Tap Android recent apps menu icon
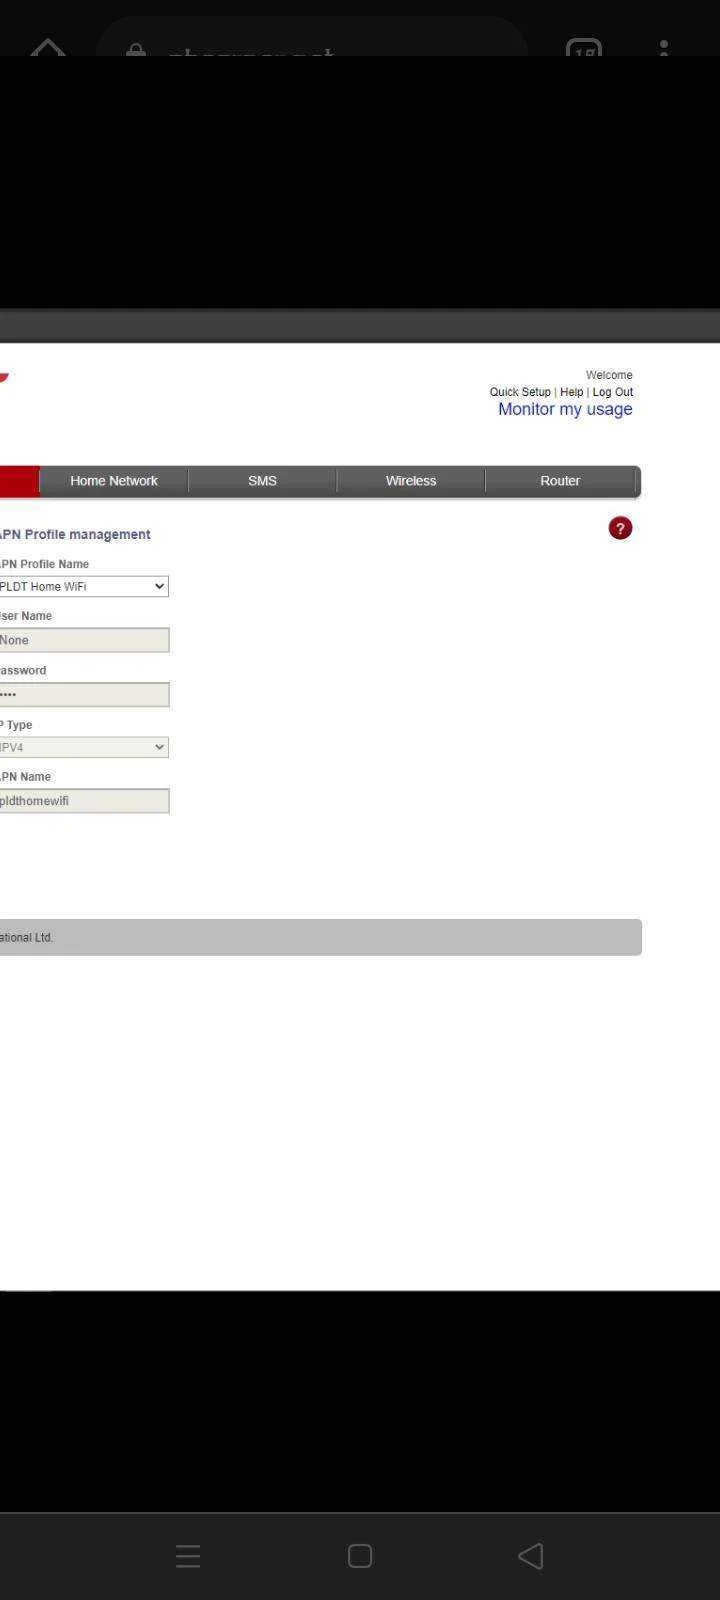720x1600 pixels. 188,1555
